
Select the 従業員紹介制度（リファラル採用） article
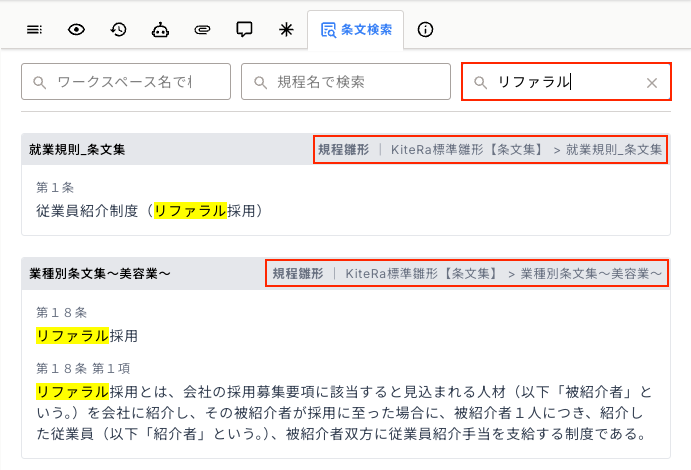coord(150,211)
